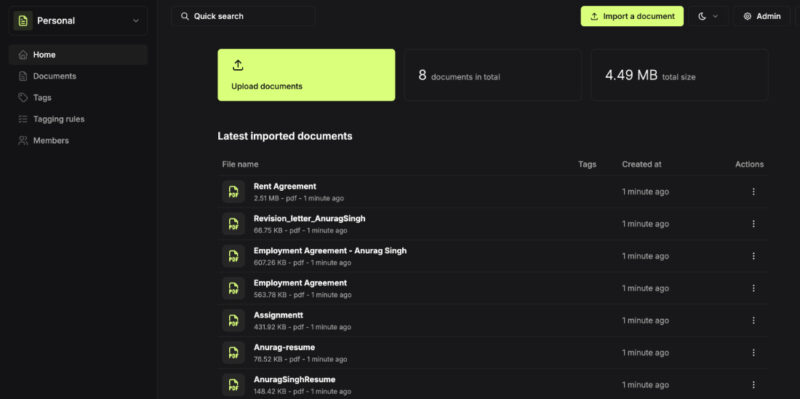Click the 66.75 KB - pdf details text

pos(300,231)
